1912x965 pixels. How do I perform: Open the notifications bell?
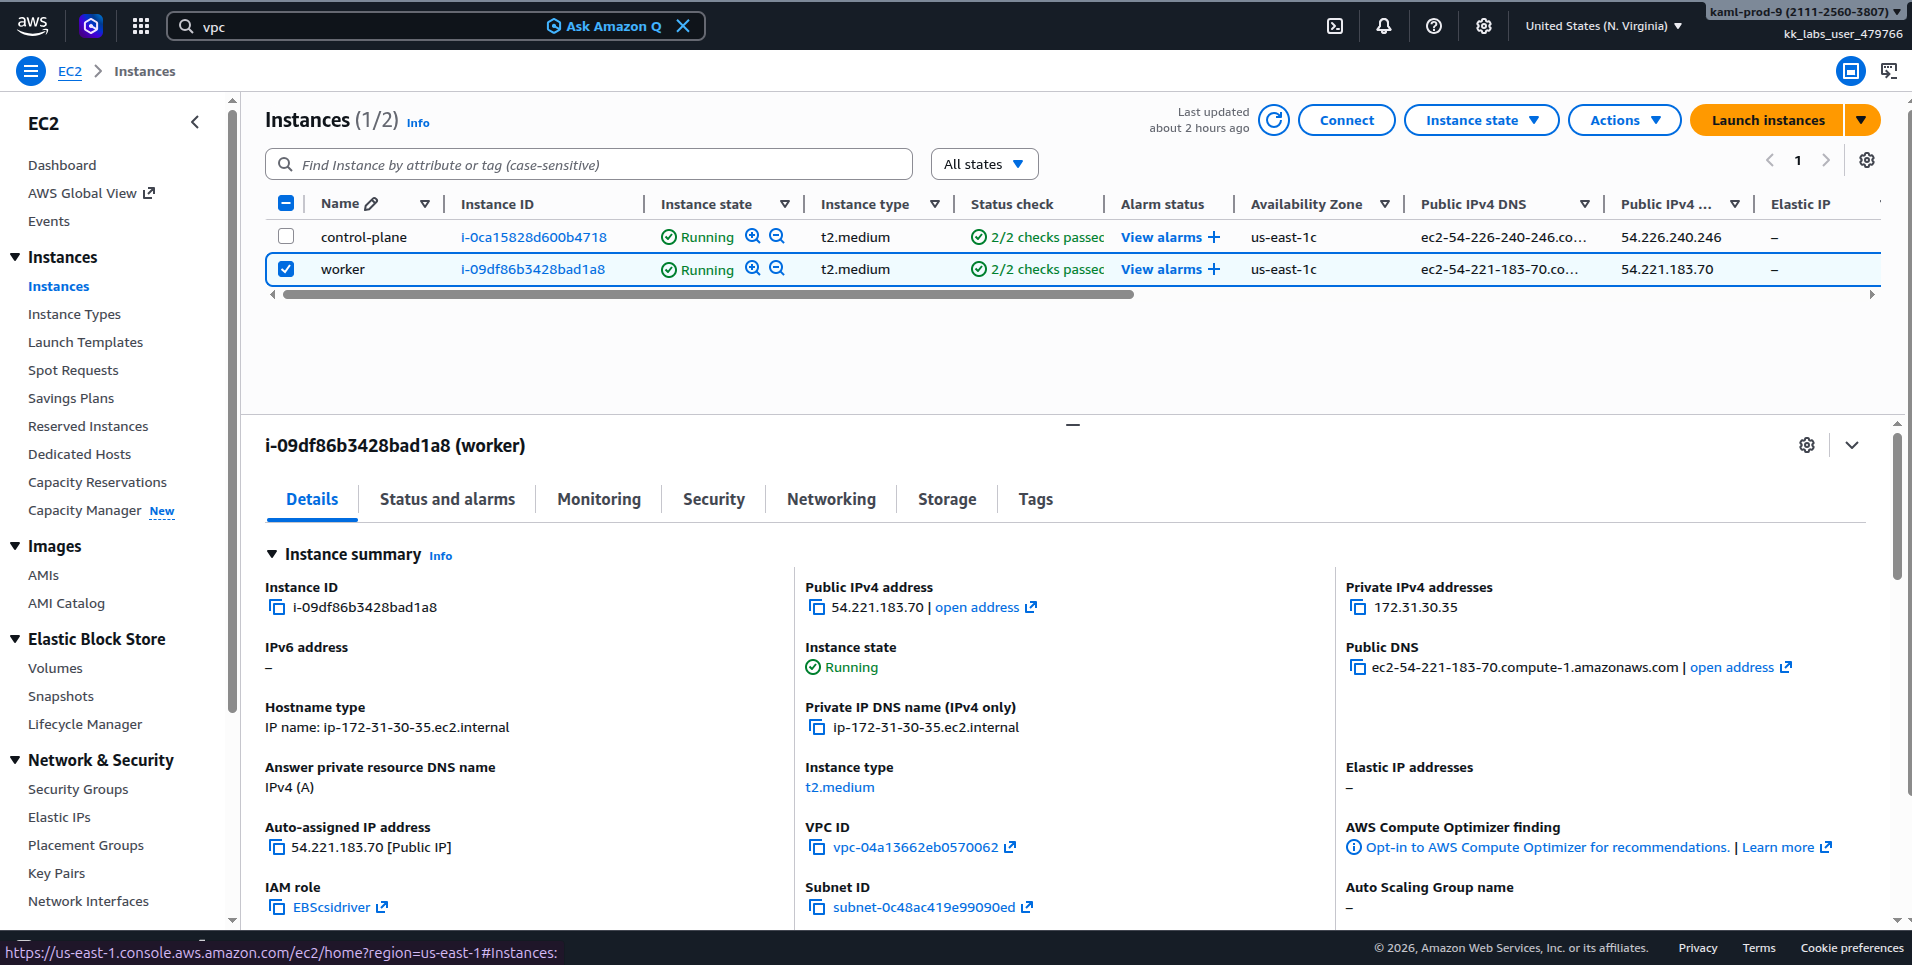tap(1384, 26)
